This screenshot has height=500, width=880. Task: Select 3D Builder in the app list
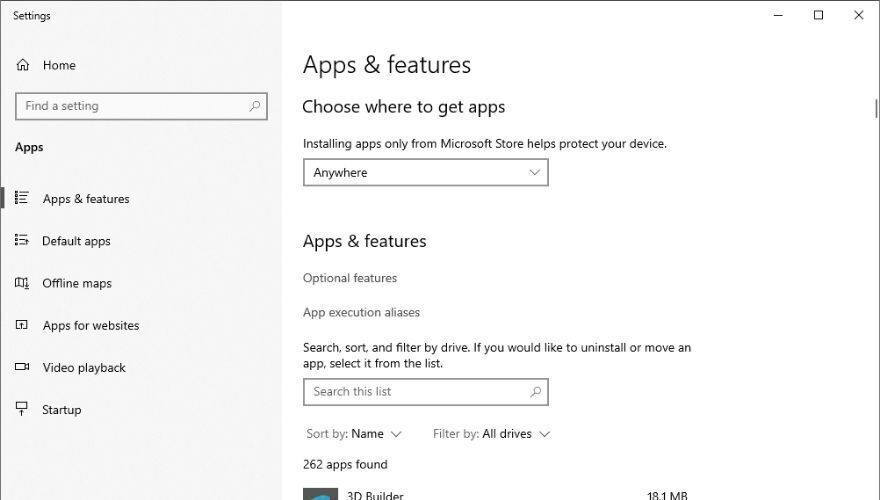pos(495,494)
